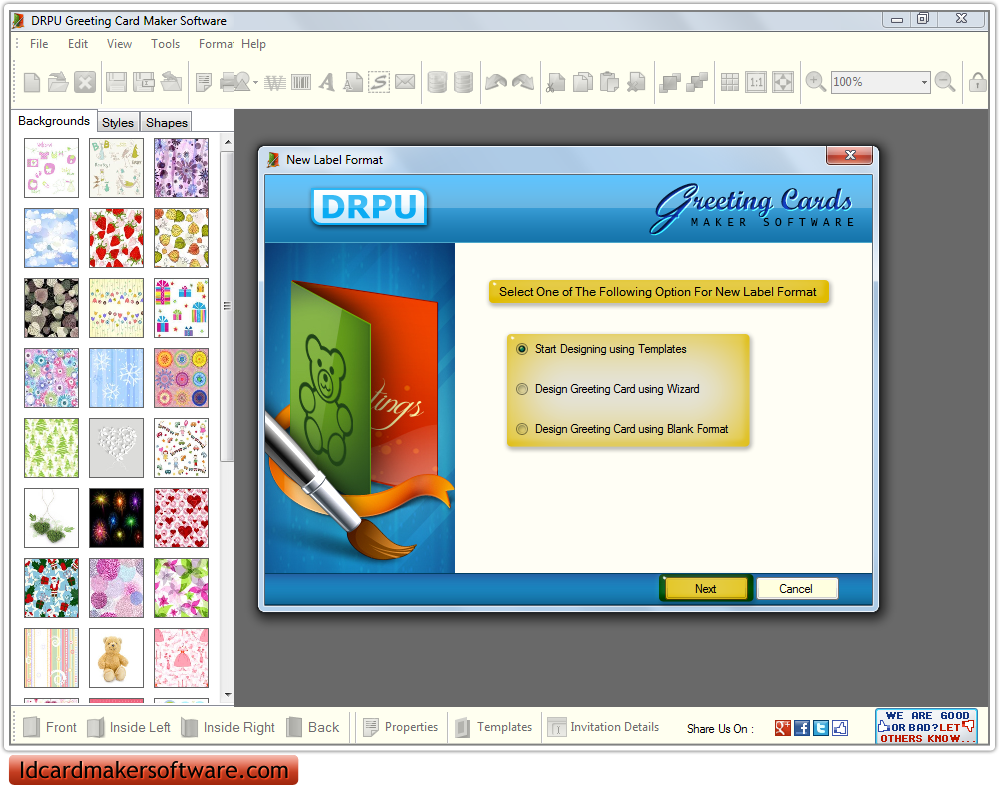Image resolution: width=999 pixels, height=785 pixels.
Task: Open the Inside Right card view
Action: pos(228,727)
